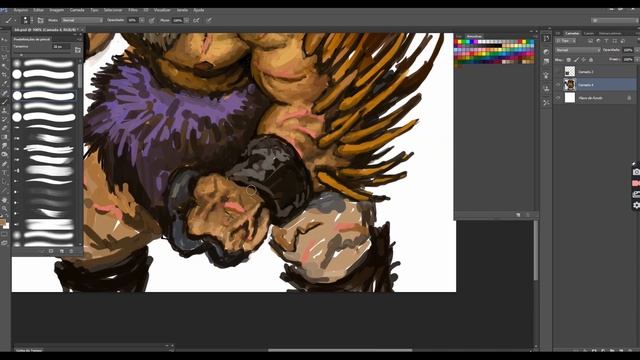Click the canvas horizontal scrollbar
Screen dimensions: 640x360
coord(340,350)
